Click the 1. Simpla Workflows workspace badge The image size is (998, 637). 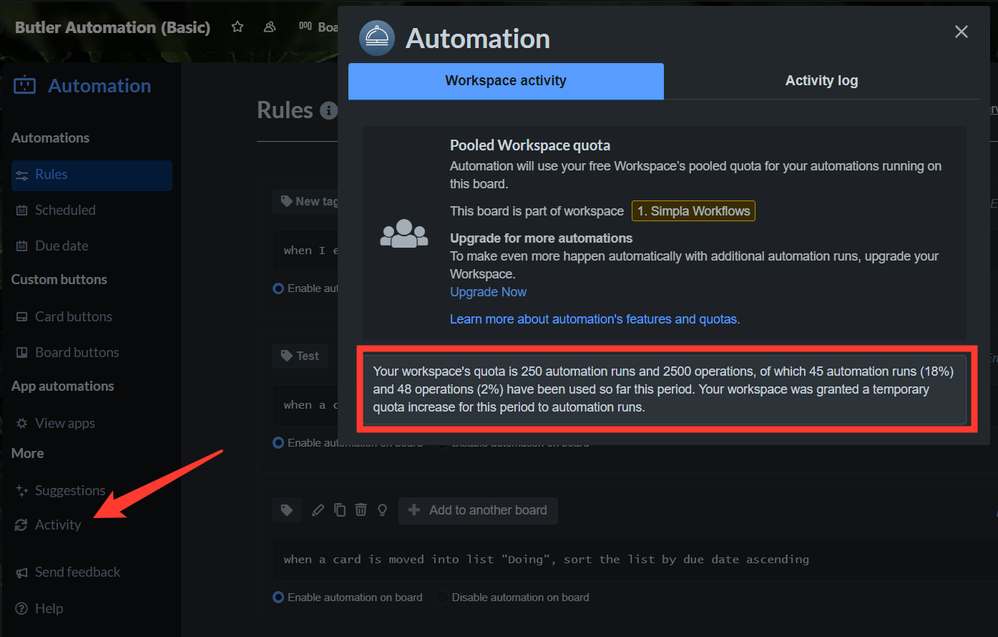pyautogui.click(x=693, y=211)
